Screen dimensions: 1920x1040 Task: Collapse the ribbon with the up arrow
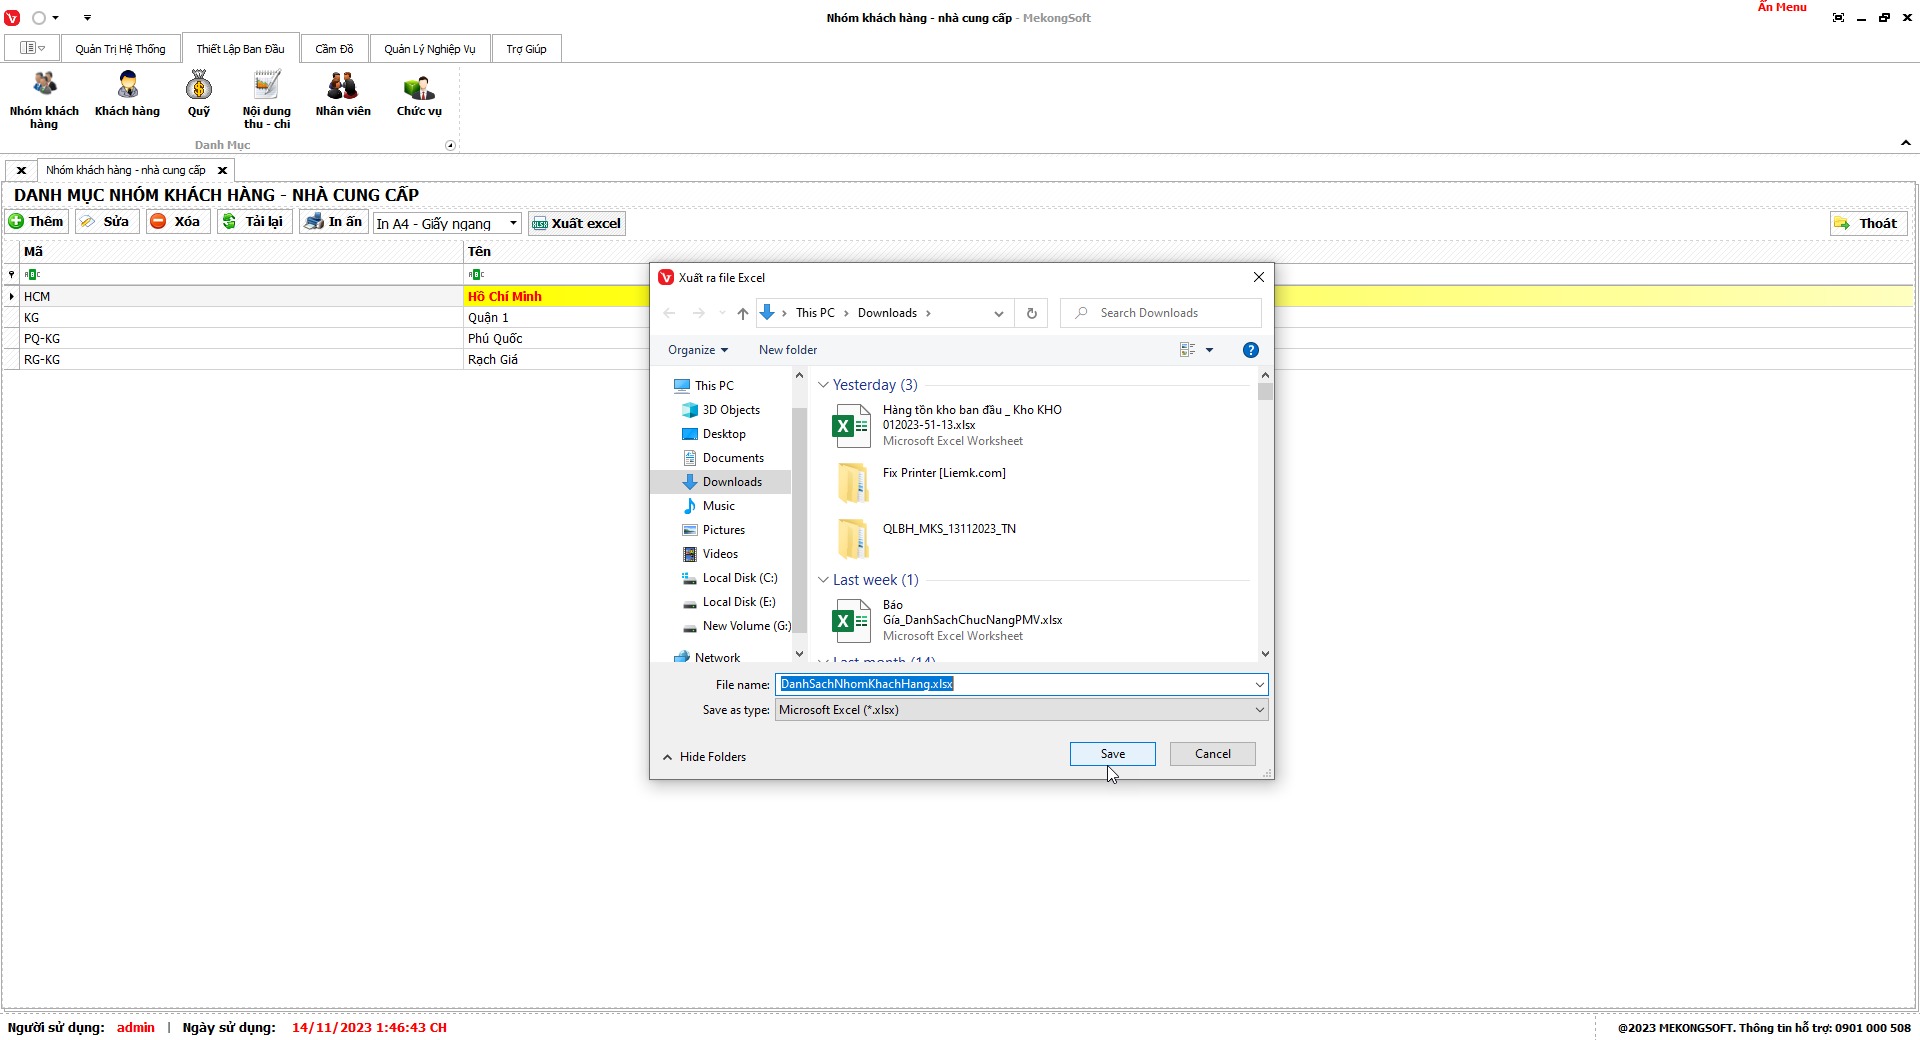pos(1906,144)
